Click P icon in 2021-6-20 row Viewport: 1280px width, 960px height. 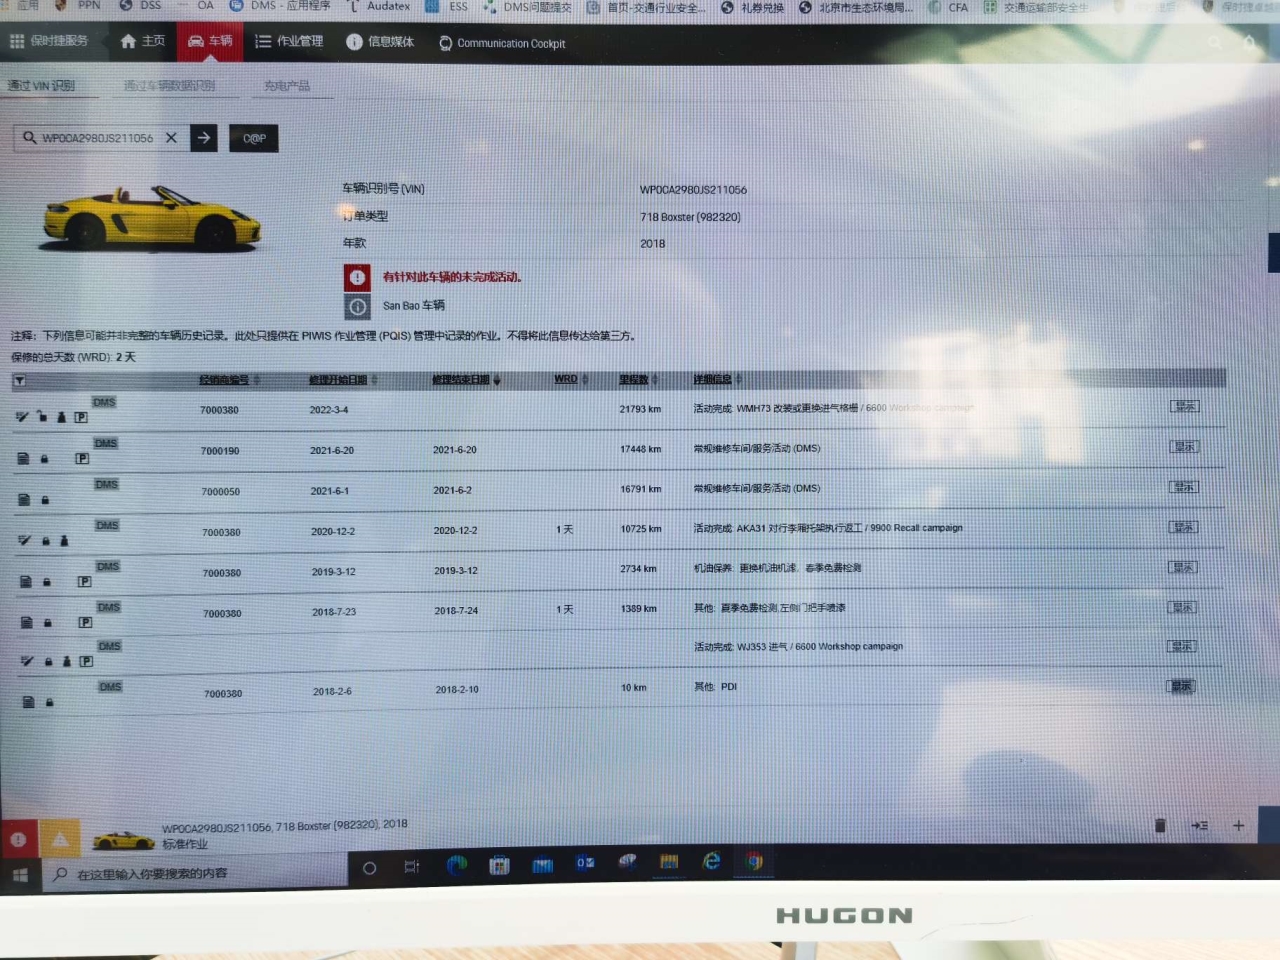(x=82, y=459)
